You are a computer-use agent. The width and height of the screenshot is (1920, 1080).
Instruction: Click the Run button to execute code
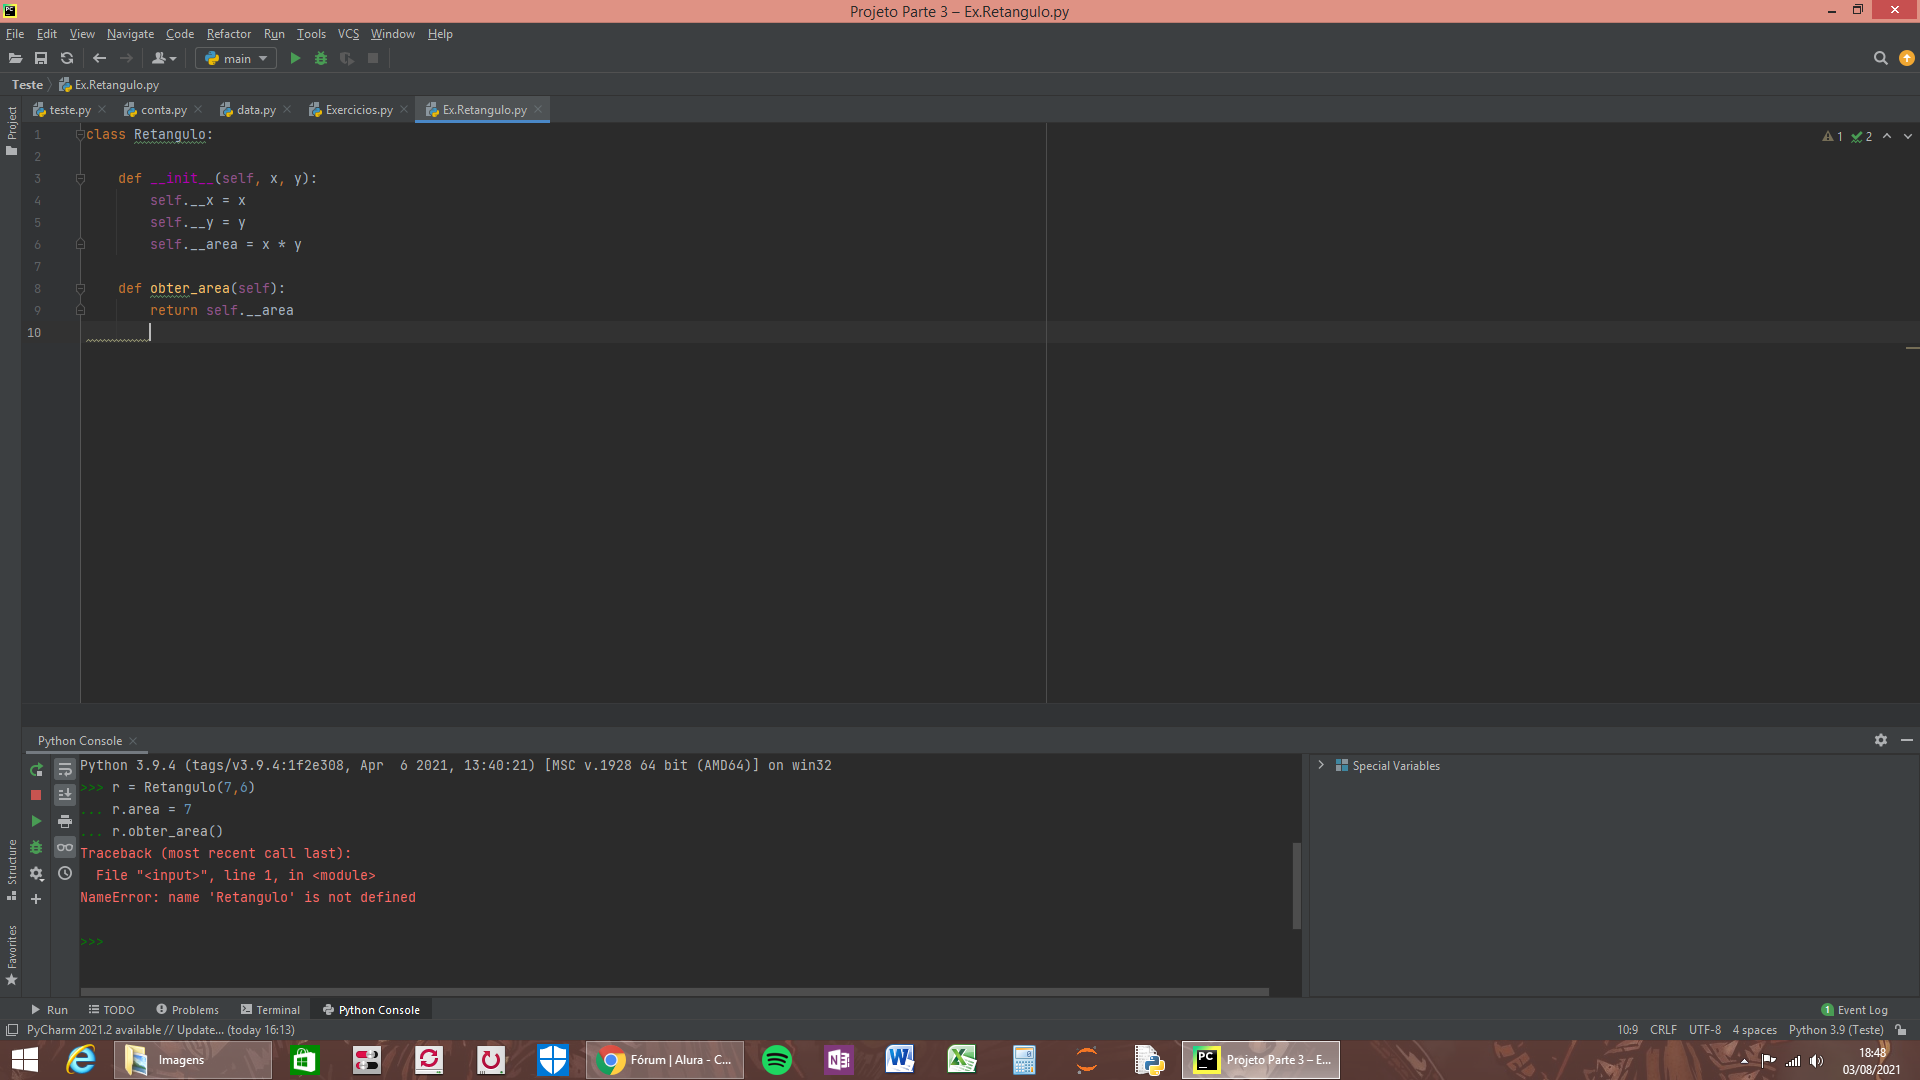coord(294,58)
